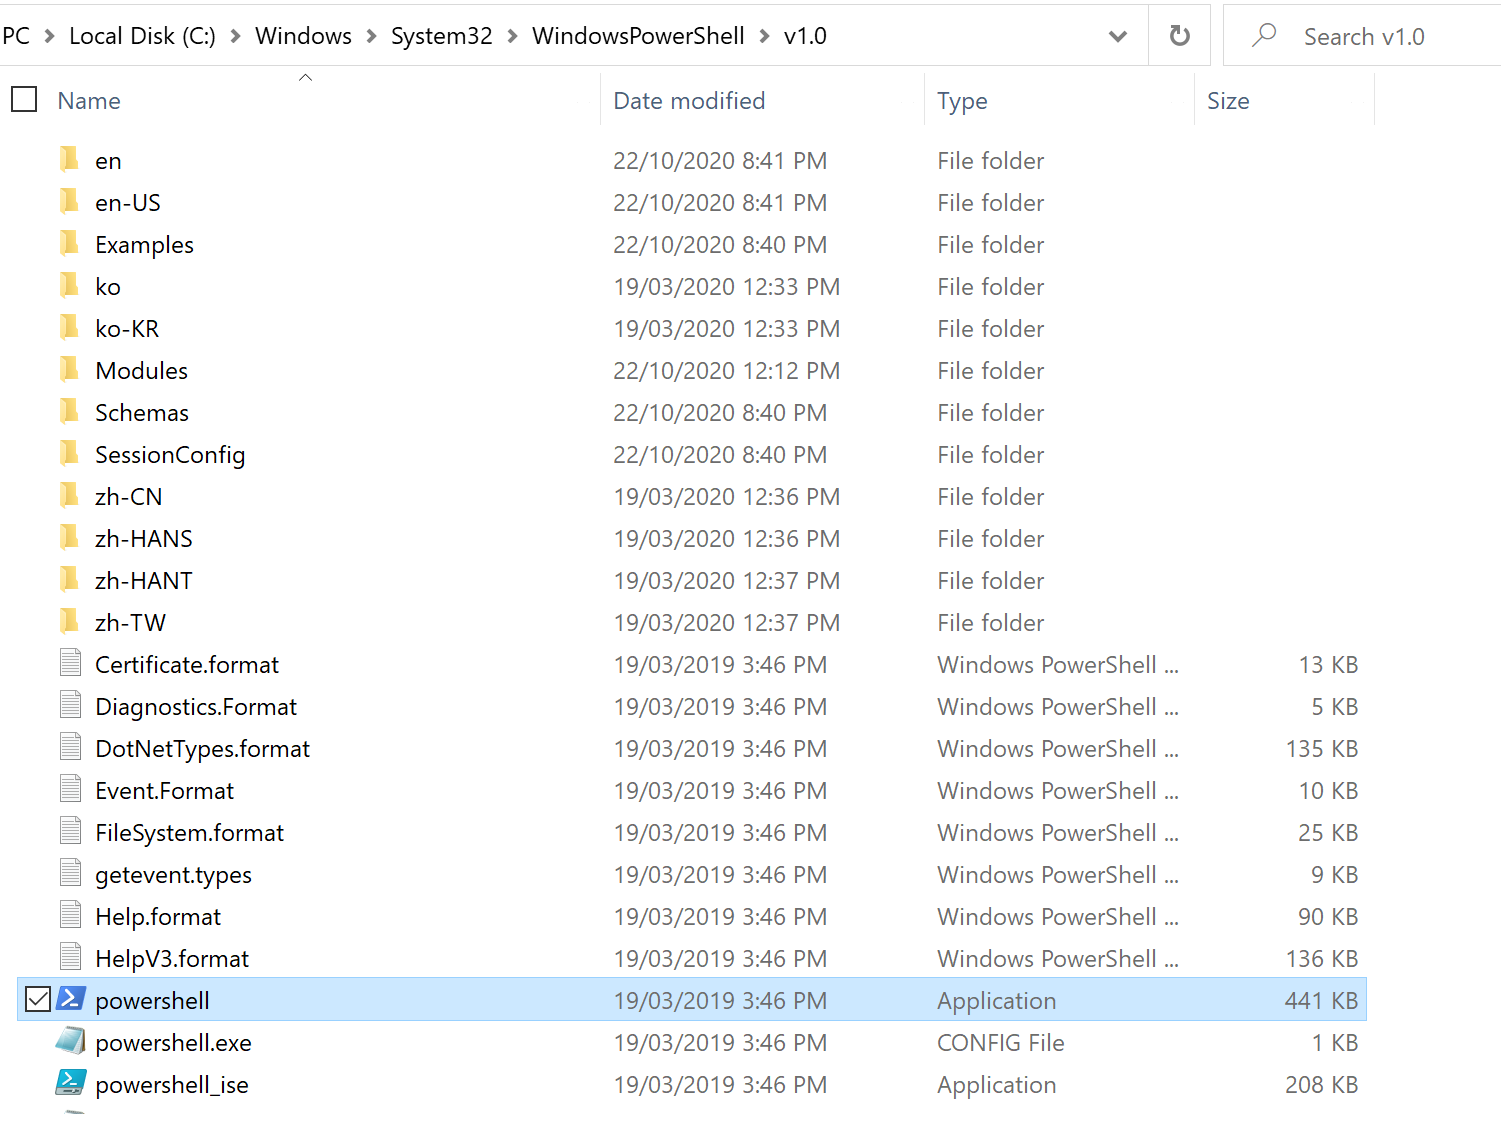Expand chevron after WindowsPowerShell in path

(x=764, y=36)
